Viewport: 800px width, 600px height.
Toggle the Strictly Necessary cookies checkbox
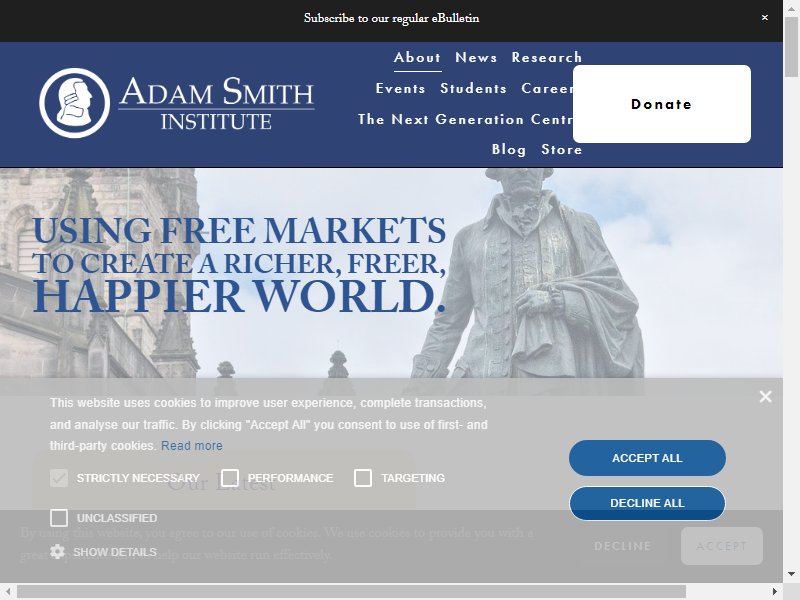click(x=59, y=478)
